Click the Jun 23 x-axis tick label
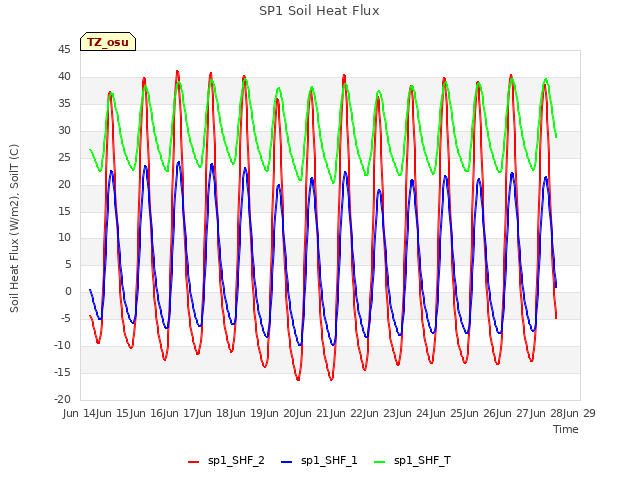640x480 pixels. (380, 413)
